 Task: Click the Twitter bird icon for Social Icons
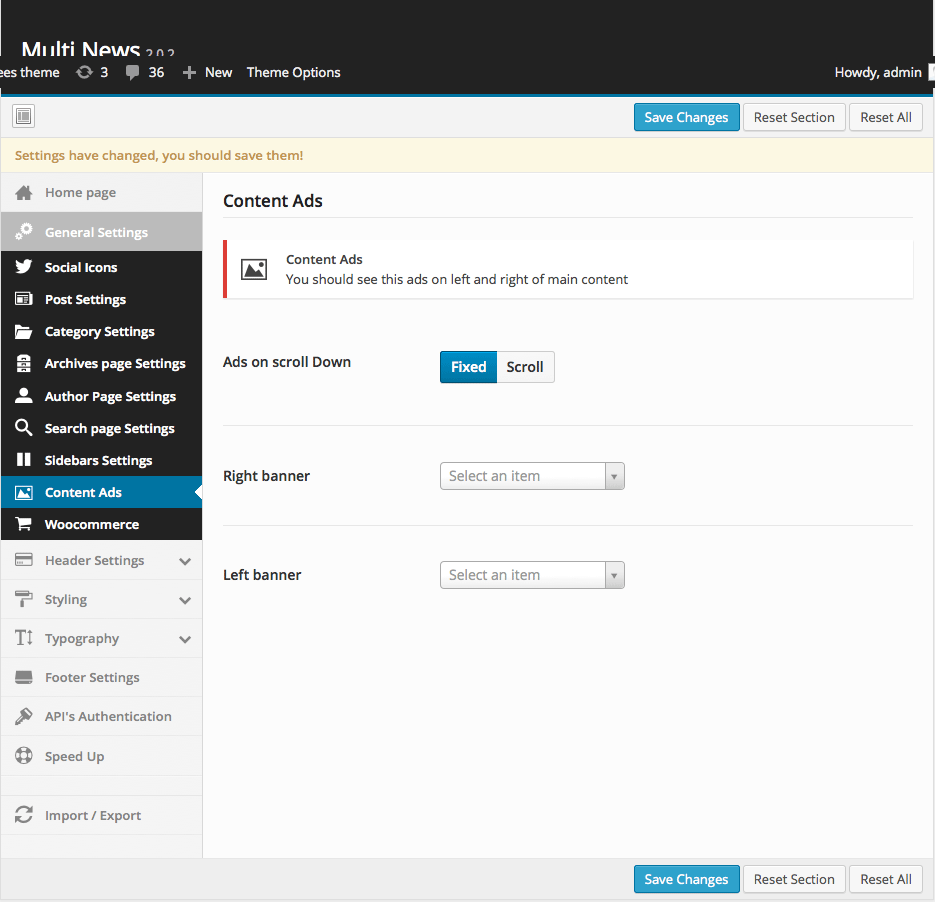[x=24, y=267]
